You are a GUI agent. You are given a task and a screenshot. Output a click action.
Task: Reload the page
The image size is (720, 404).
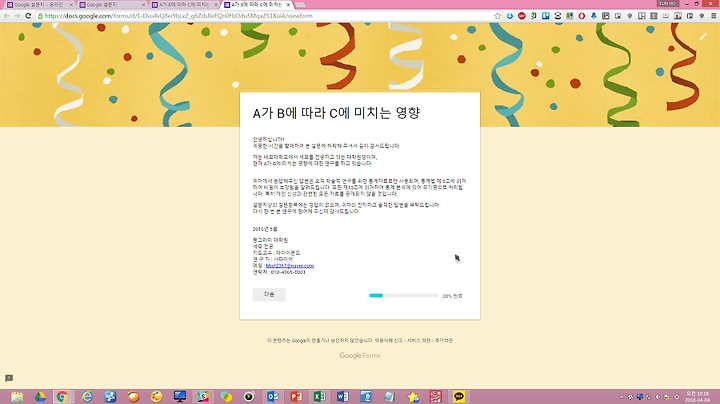tap(28, 16)
